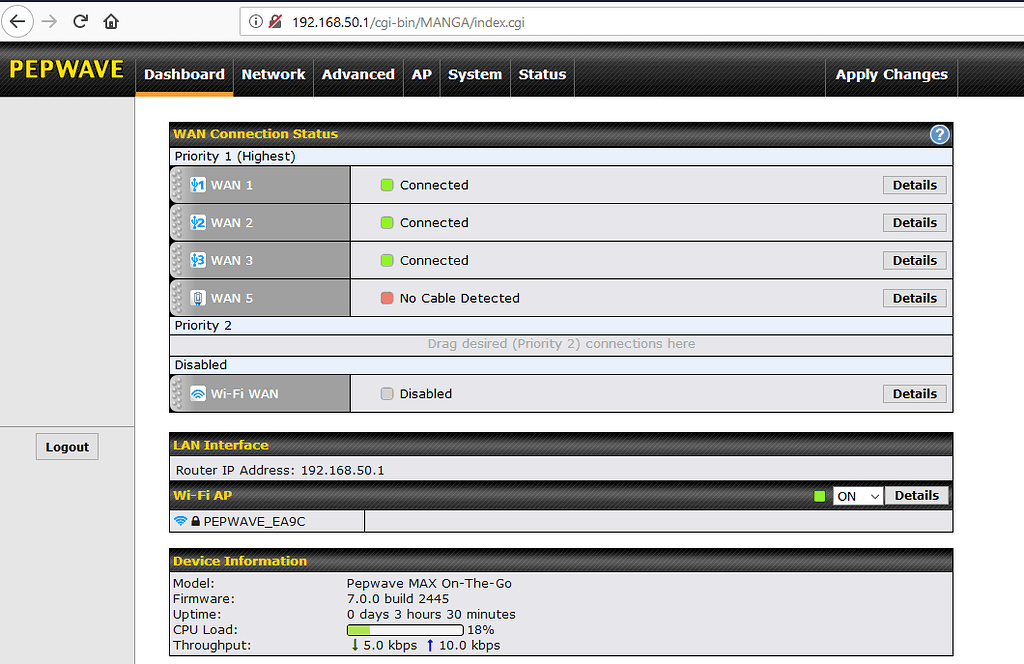Click the green status light for WAN 1
This screenshot has height=664, width=1024.
tap(387, 184)
